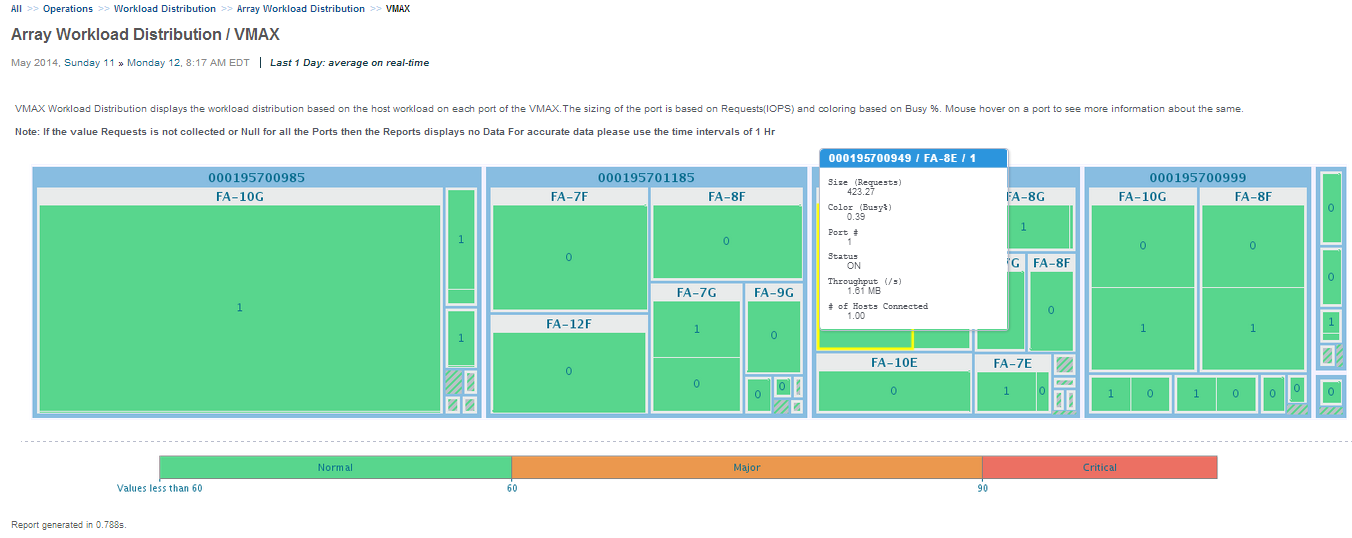Go to the All breadcrumb link
The width and height of the screenshot is (1352, 538).
click(16, 9)
